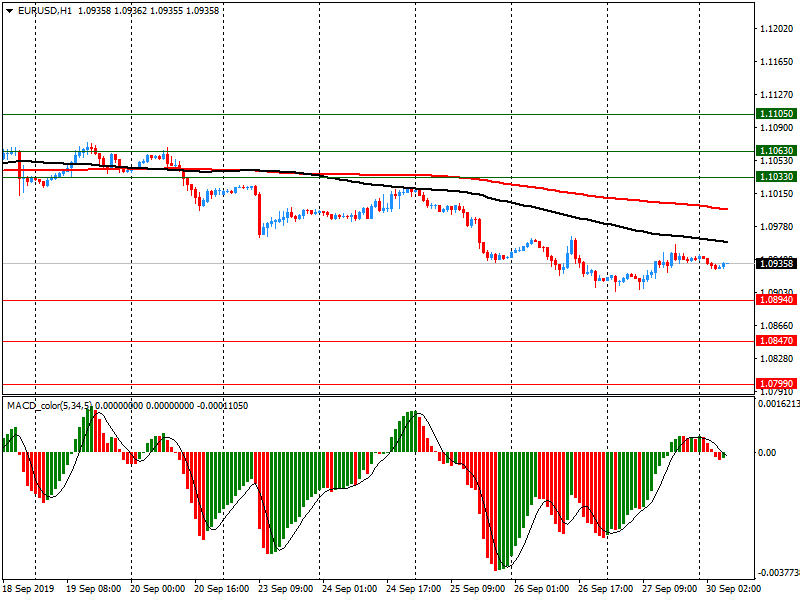Select the 26 Sep 17:00 time label
Viewport: 800px width, 600px height.
pyautogui.click(x=605, y=588)
